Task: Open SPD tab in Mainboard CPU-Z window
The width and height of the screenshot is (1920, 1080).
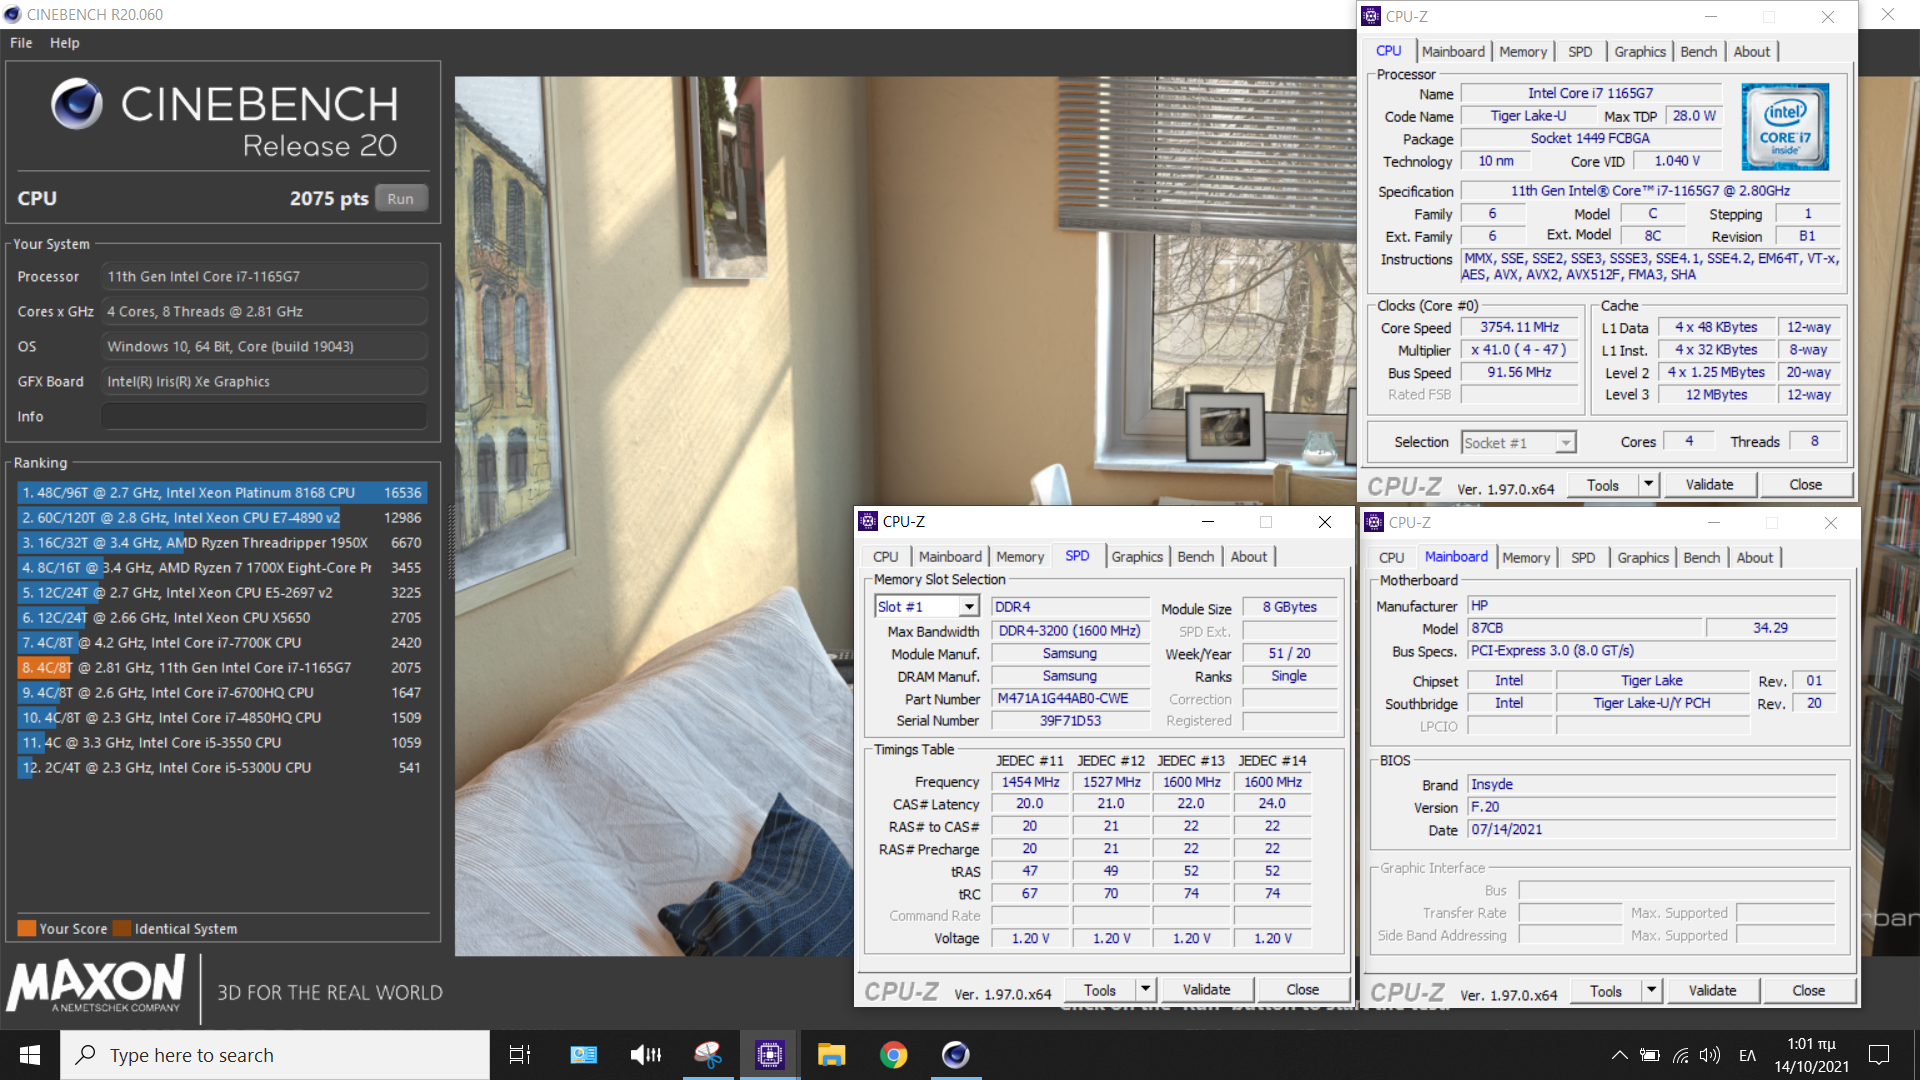Action: pyautogui.click(x=1583, y=557)
